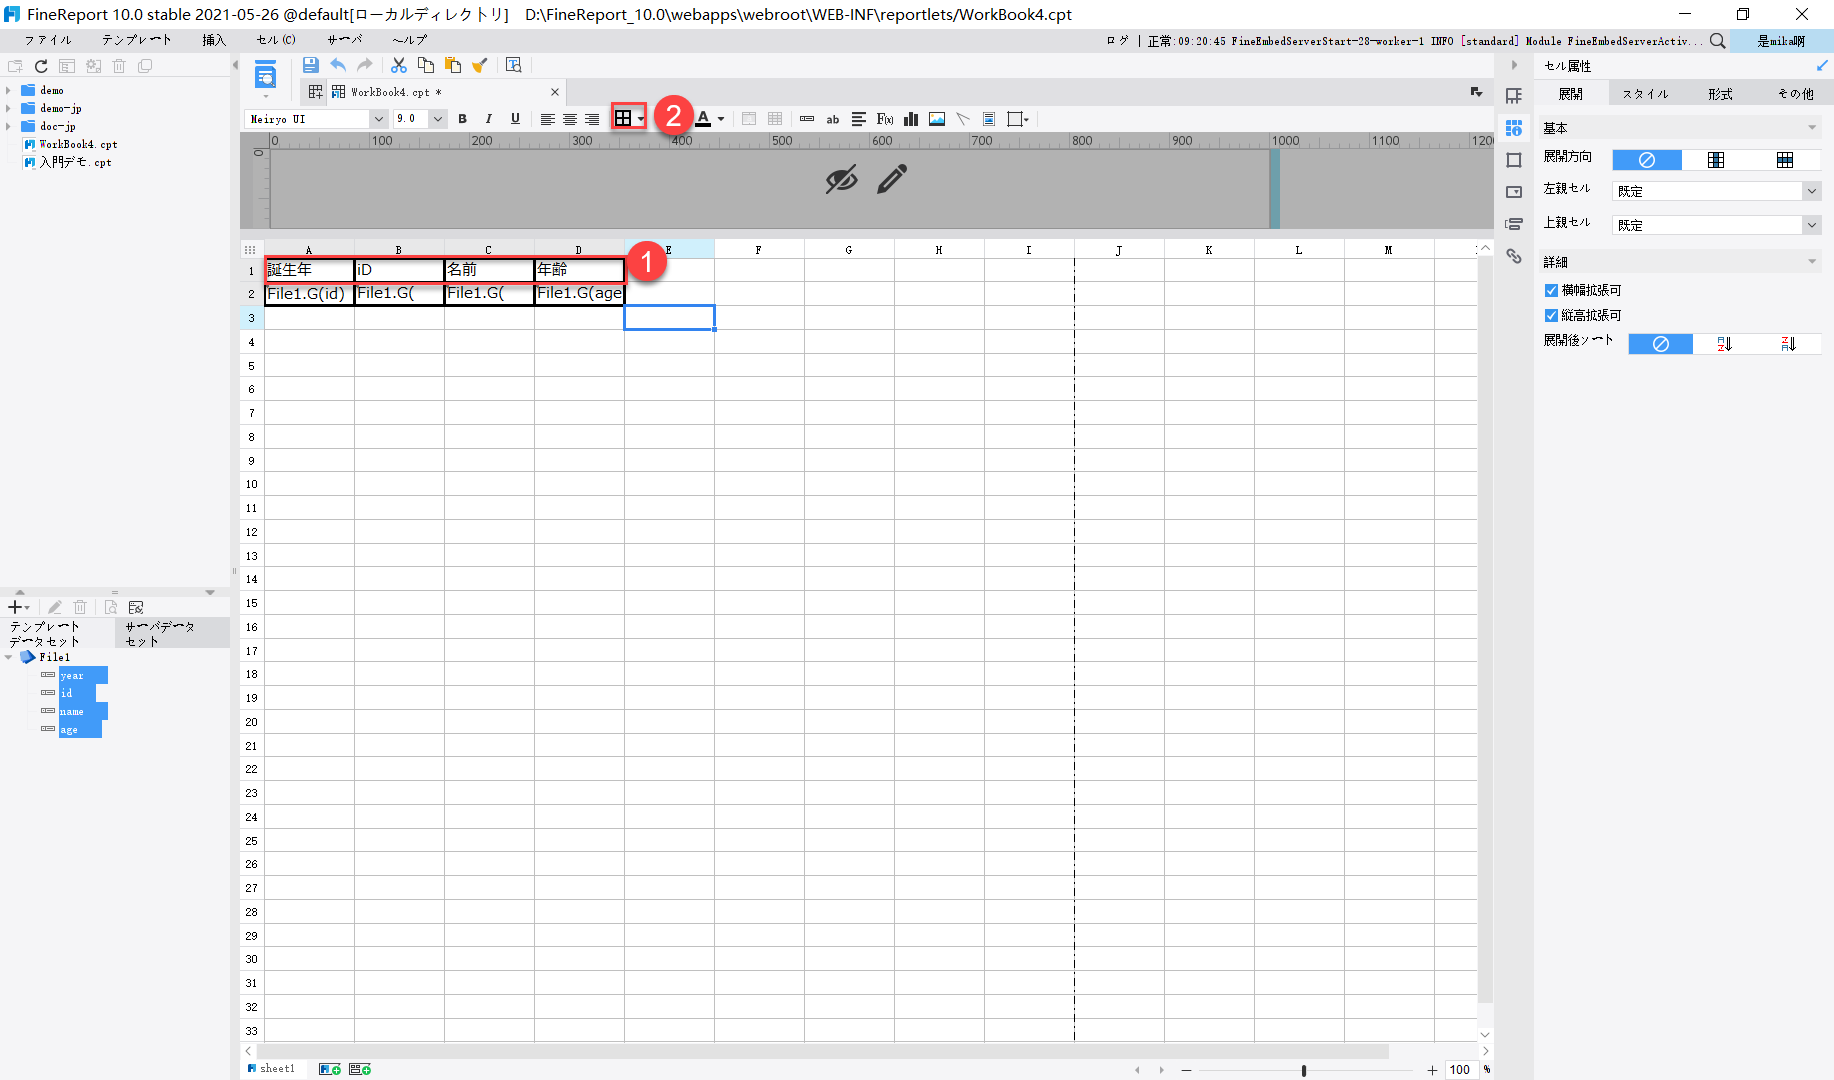
Task: Insert formula with F(x) icon
Action: point(885,119)
